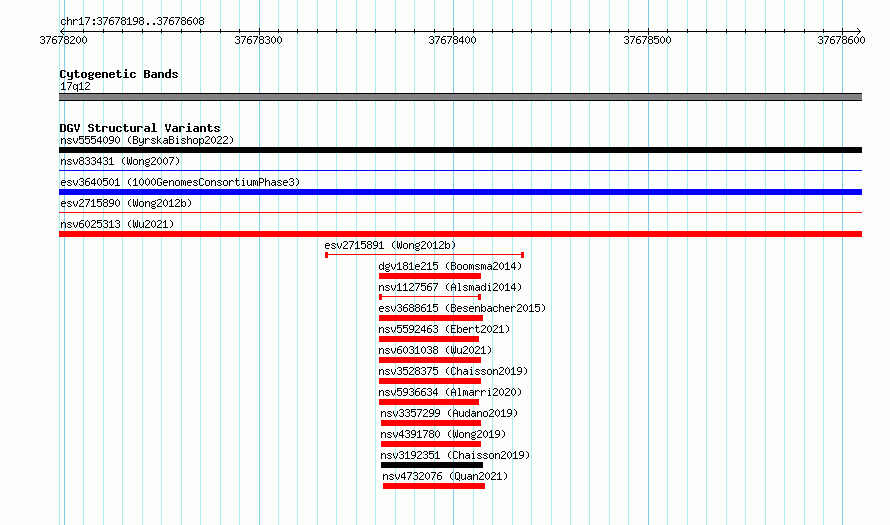Screen dimensions: 890x525
Task: Click the nsv5554090 (ByrskaBishop2022) variant label
Action: coord(147,140)
